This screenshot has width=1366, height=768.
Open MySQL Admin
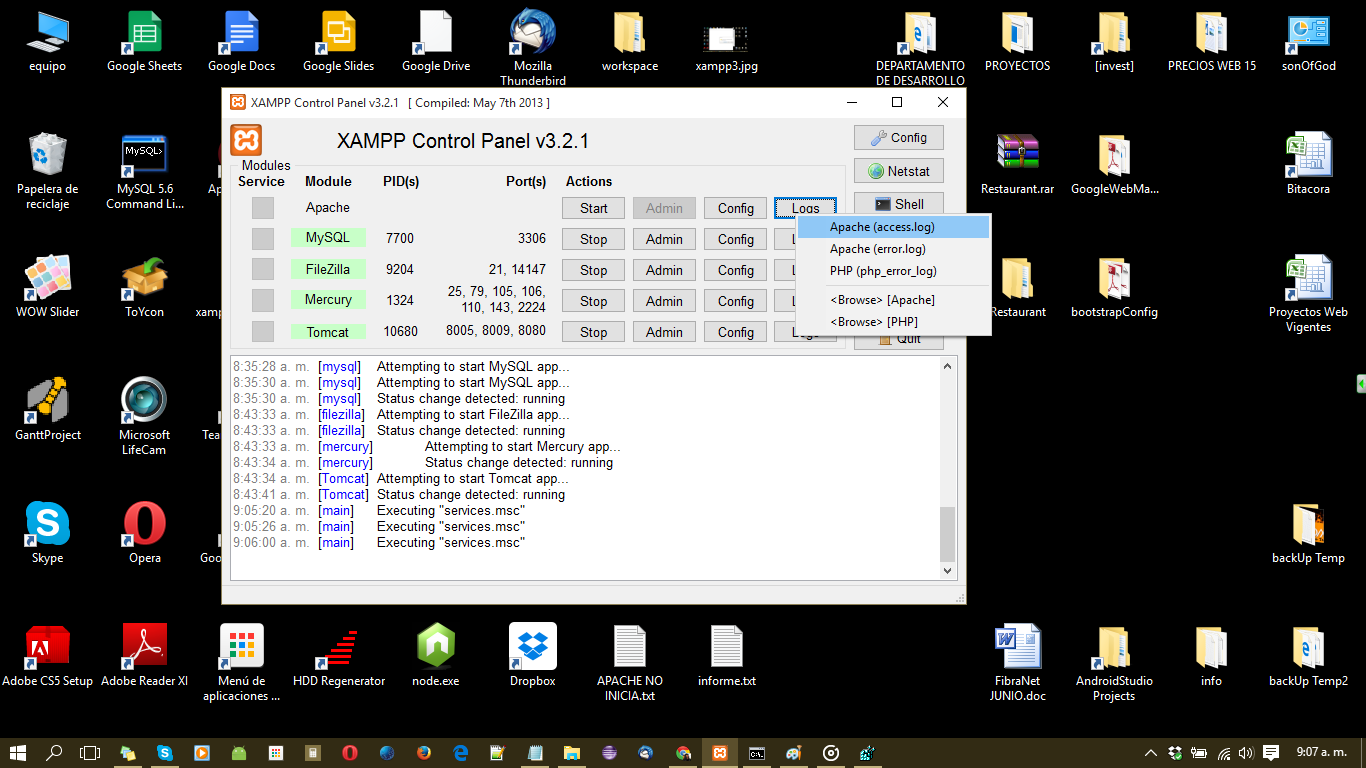(664, 239)
